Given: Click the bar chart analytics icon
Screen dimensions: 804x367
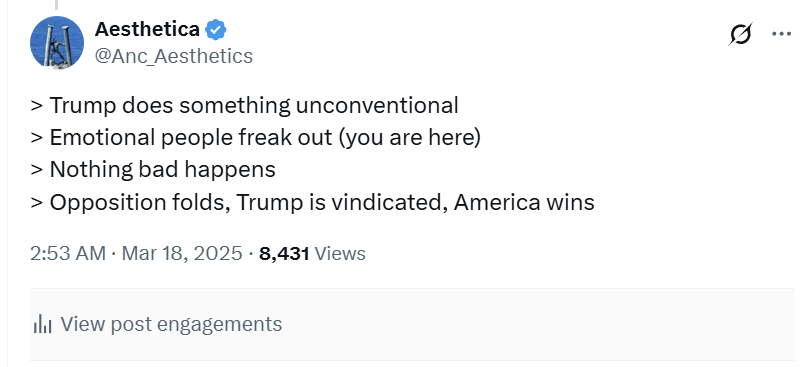Looking at the screenshot, I should (43, 324).
